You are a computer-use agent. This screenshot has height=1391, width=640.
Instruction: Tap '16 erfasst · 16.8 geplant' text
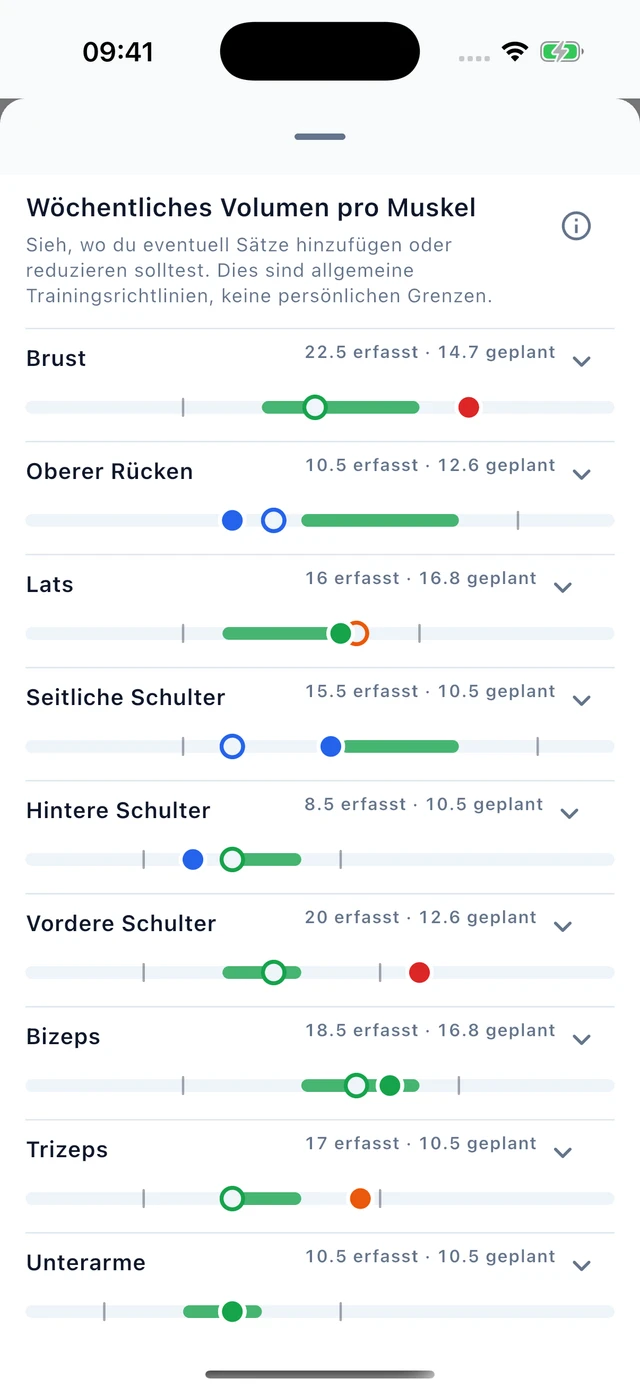click(x=421, y=578)
